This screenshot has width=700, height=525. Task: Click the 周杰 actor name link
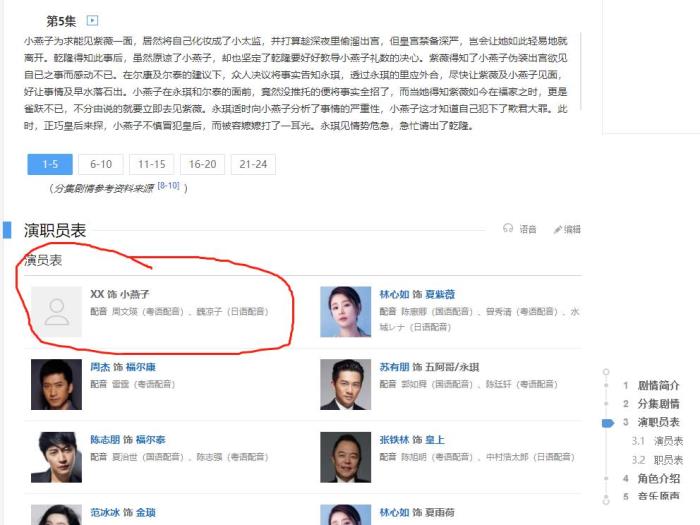point(100,367)
